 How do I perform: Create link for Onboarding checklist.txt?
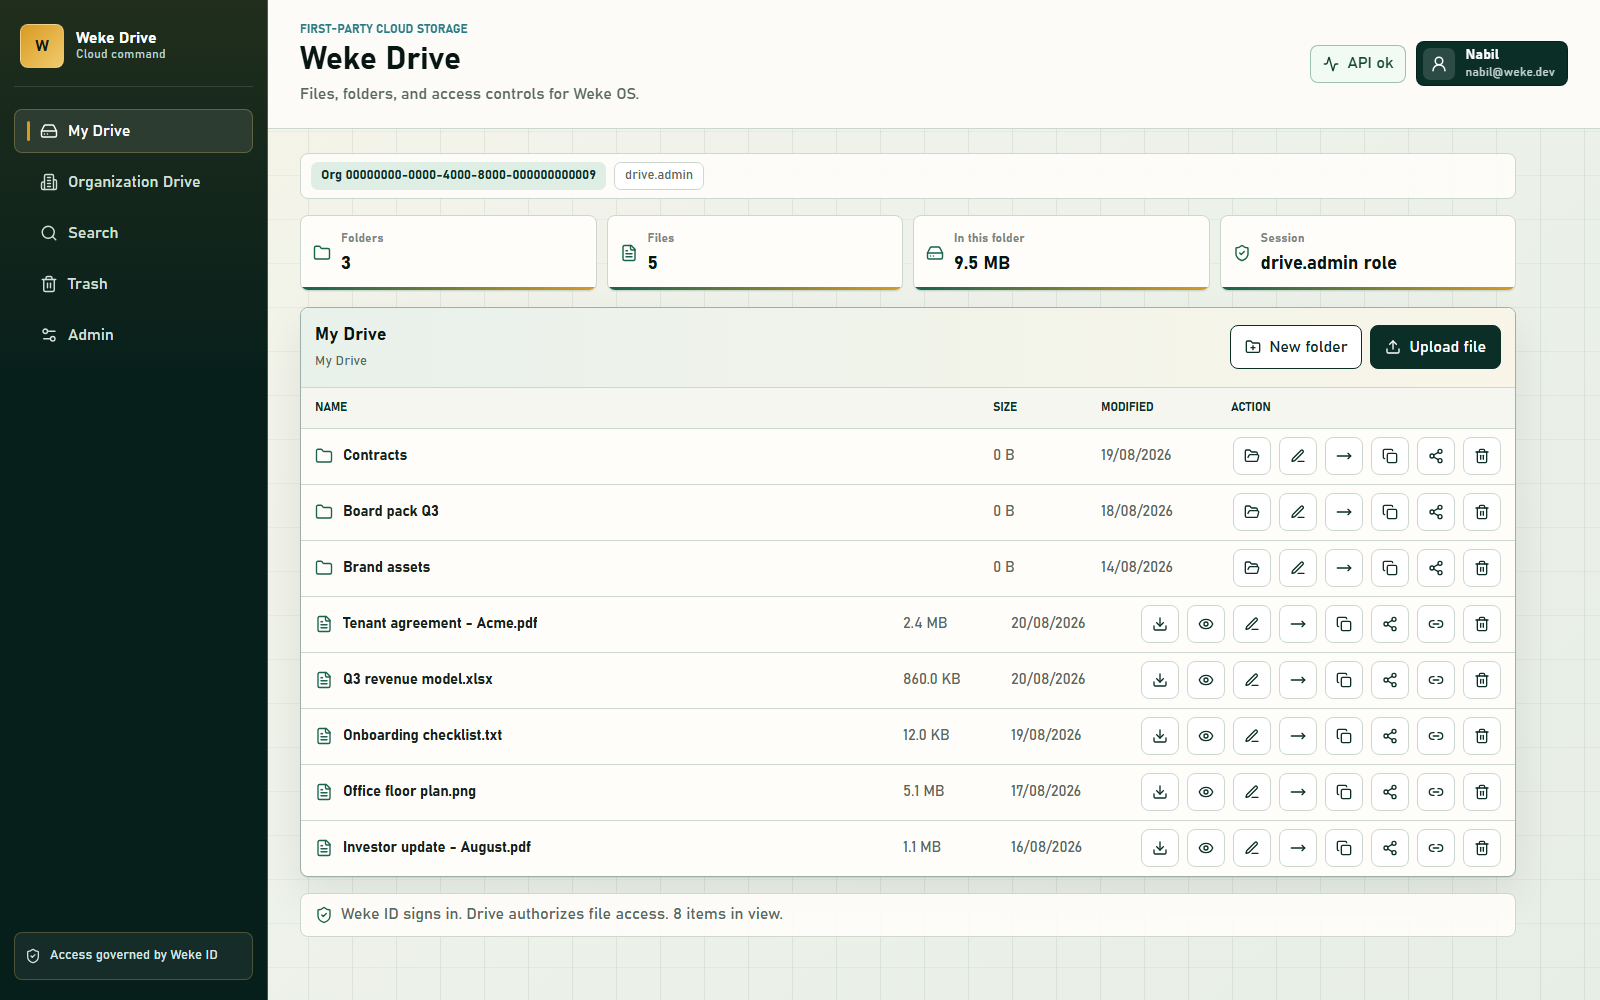click(x=1436, y=736)
